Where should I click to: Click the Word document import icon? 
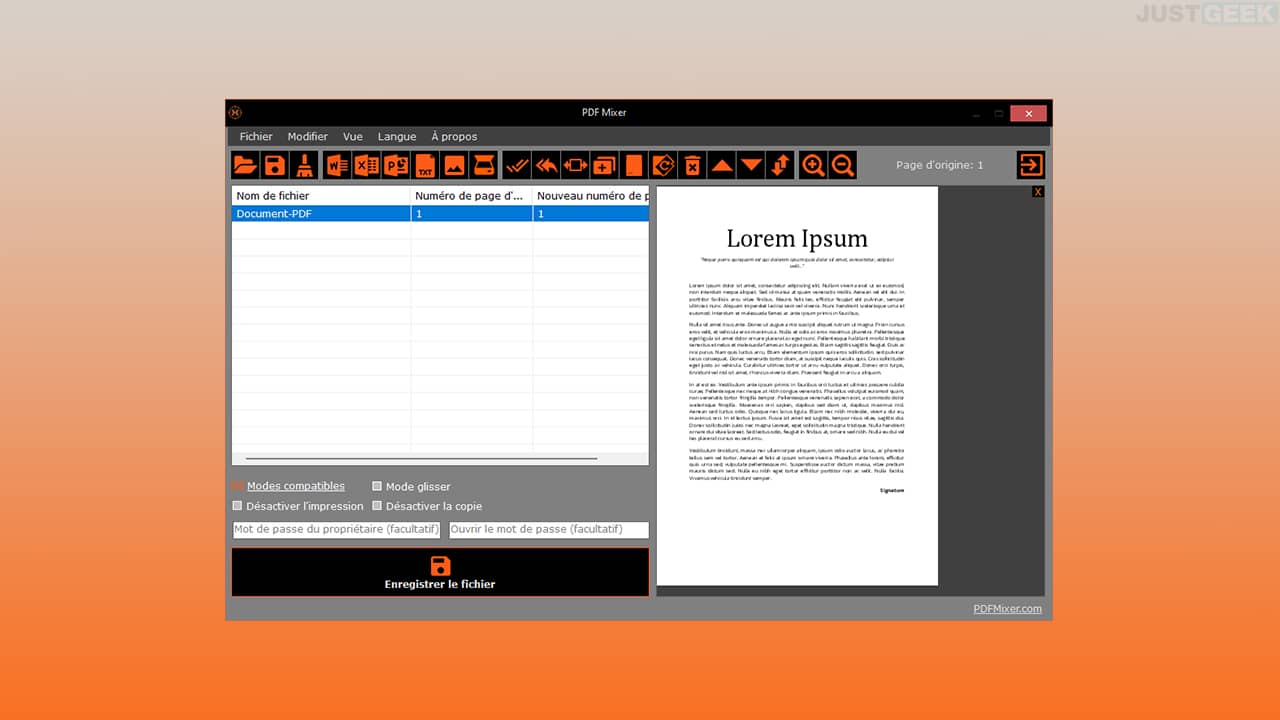click(337, 165)
